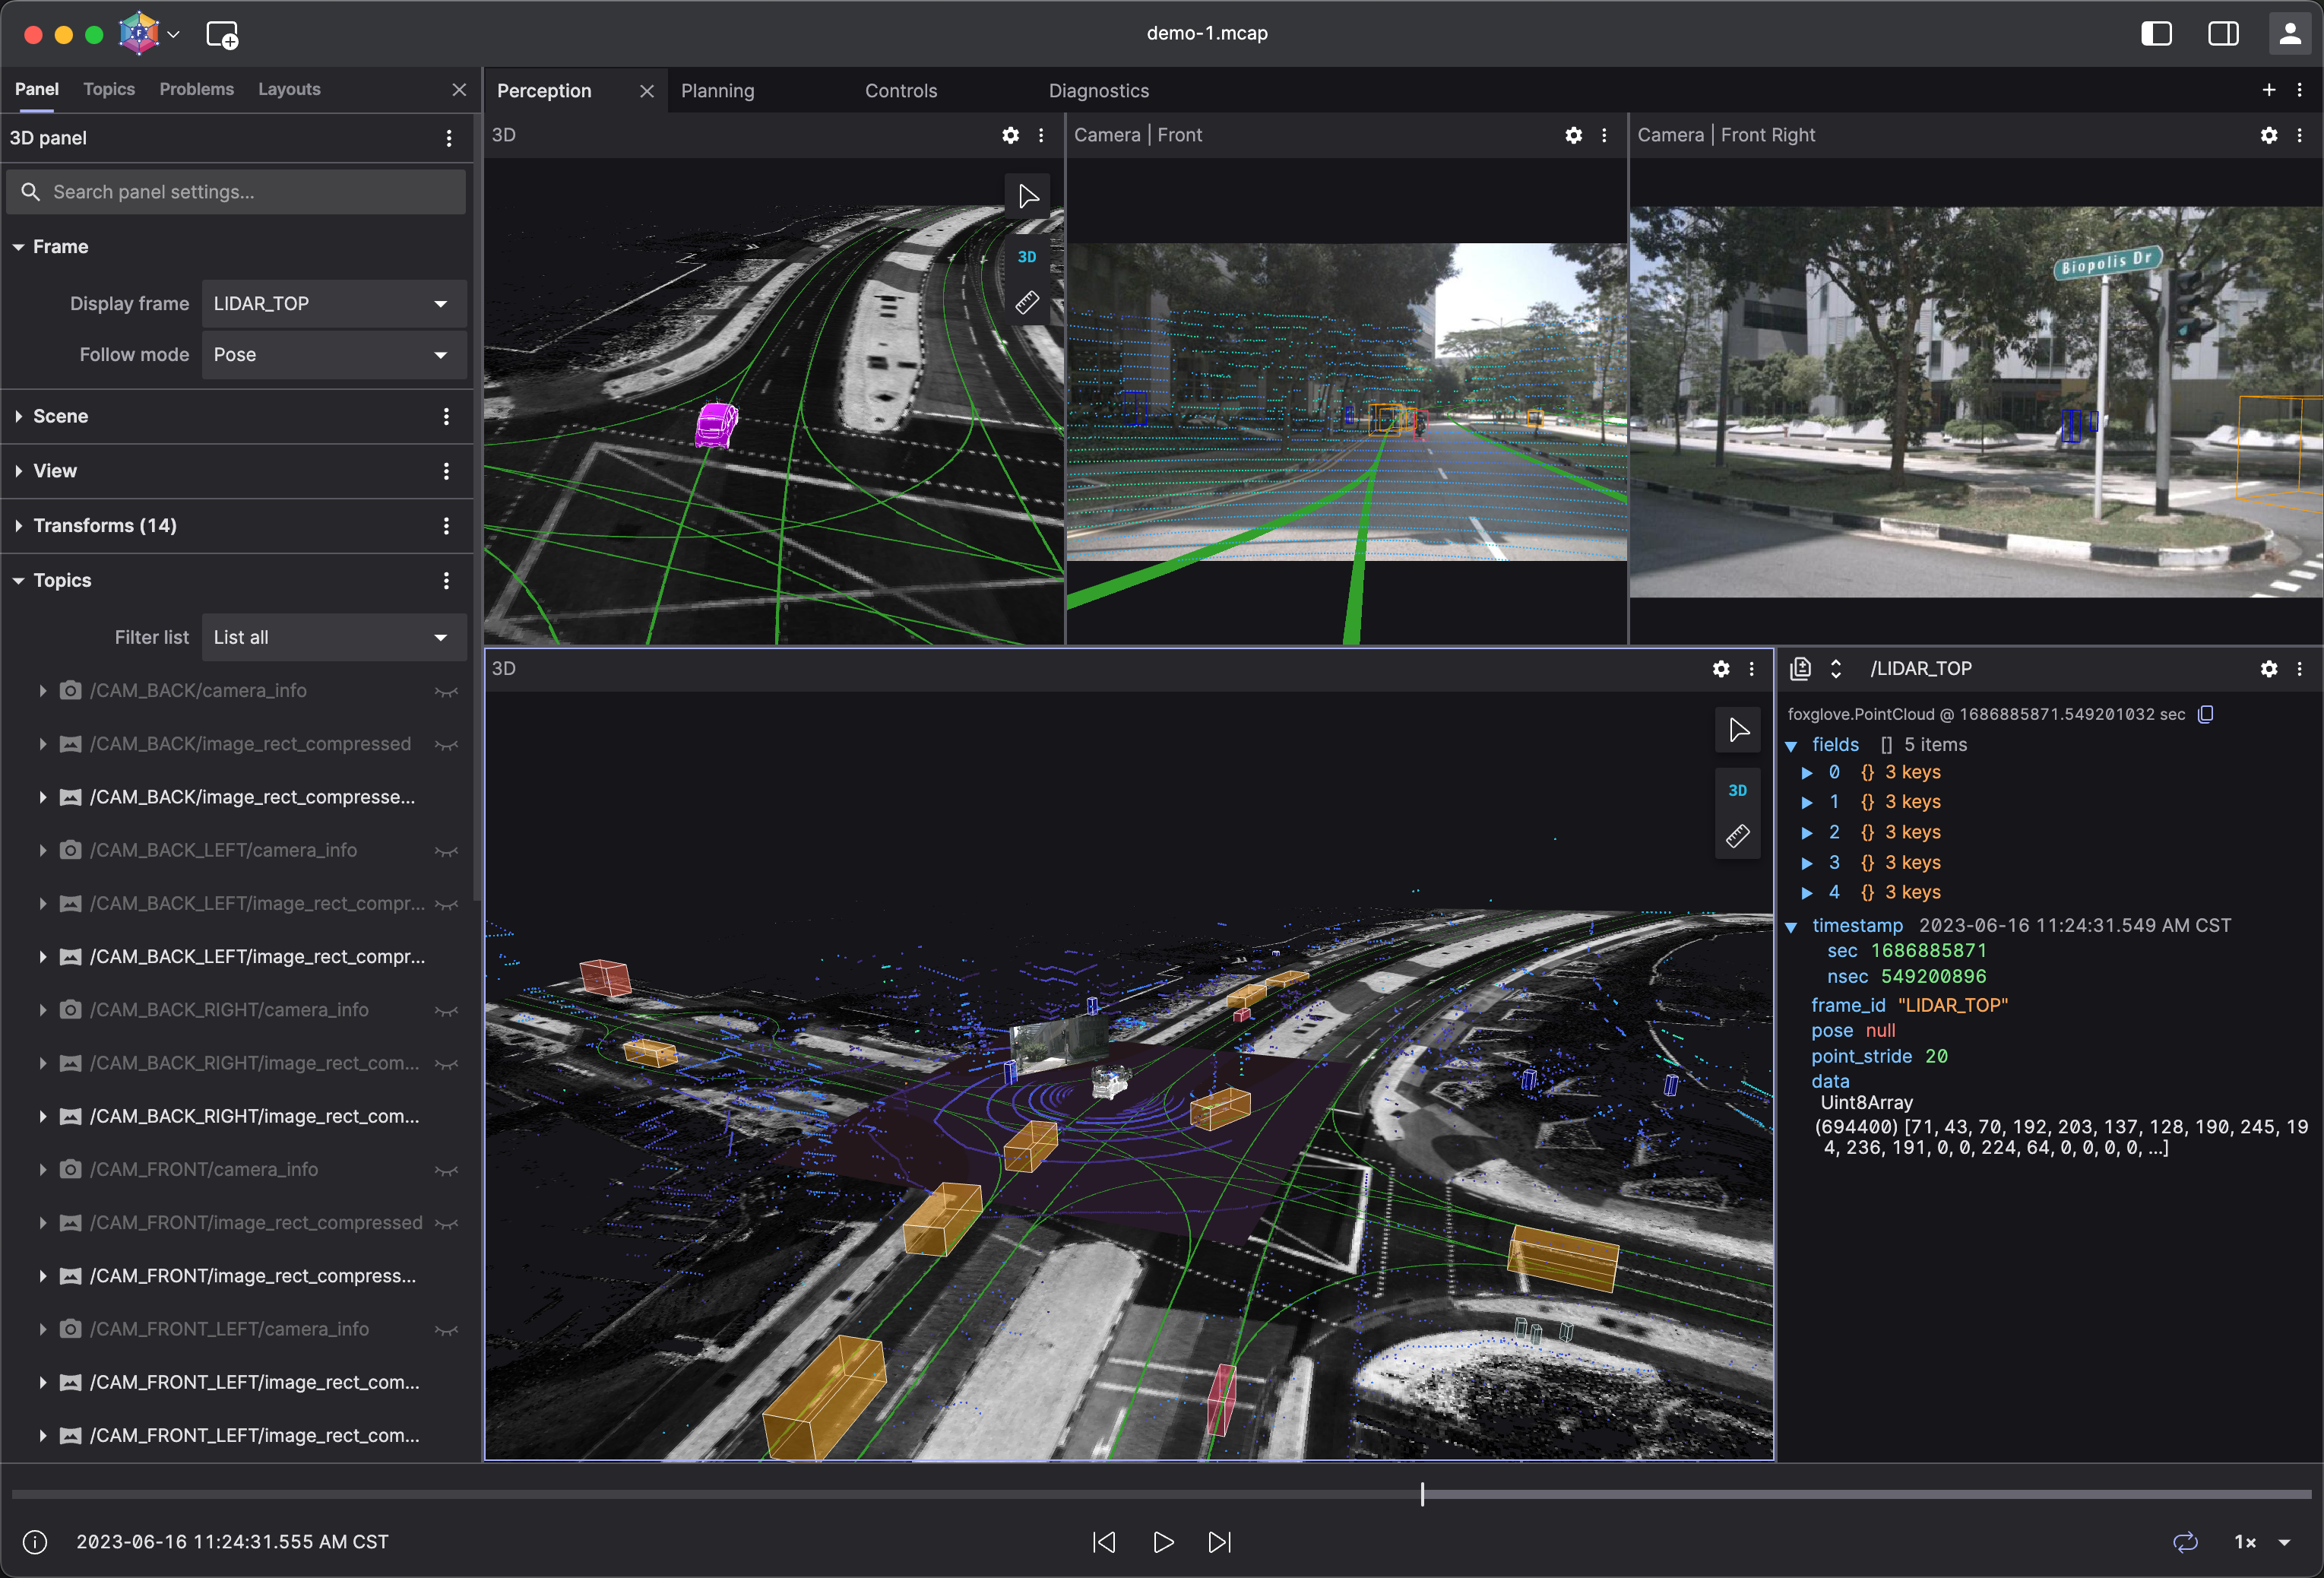Click the select object cursor icon in bottom 3D panel
Screen dimensions: 2324x1578
1738,730
